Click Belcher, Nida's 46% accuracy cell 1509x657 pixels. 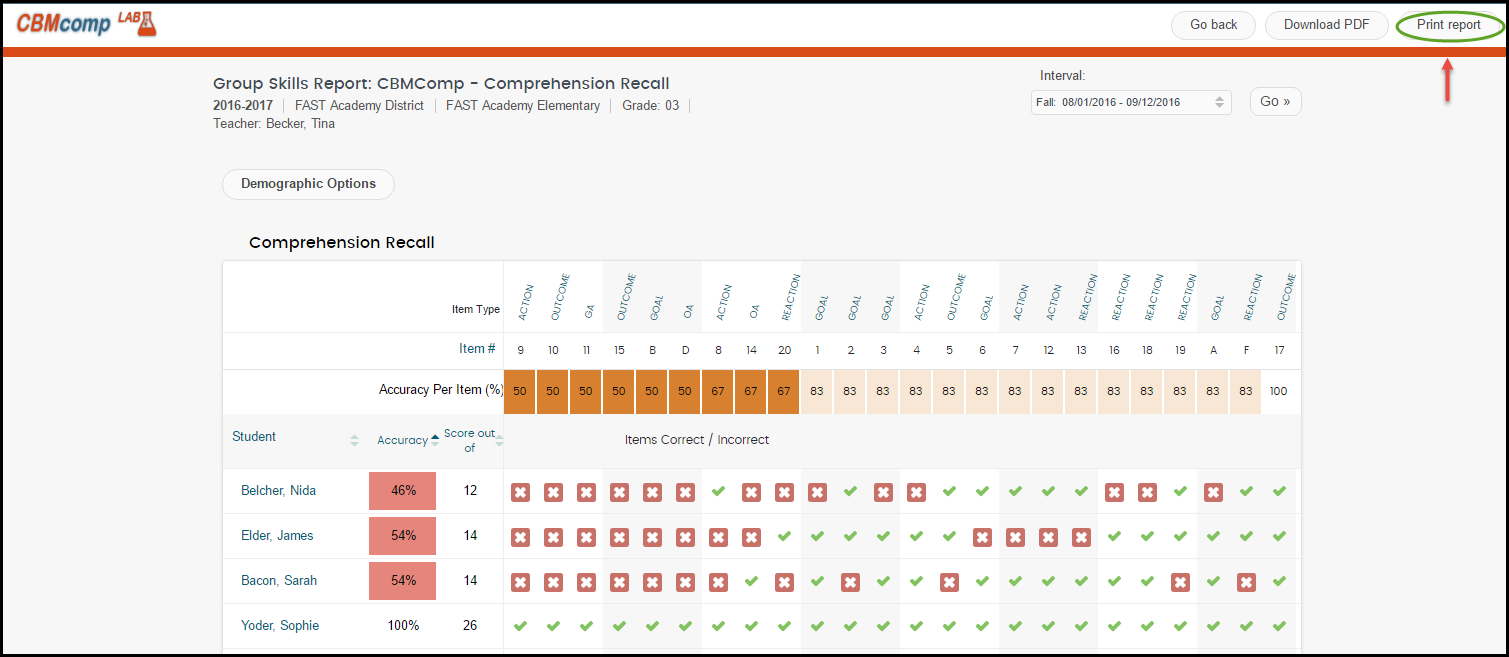(402, 491)
